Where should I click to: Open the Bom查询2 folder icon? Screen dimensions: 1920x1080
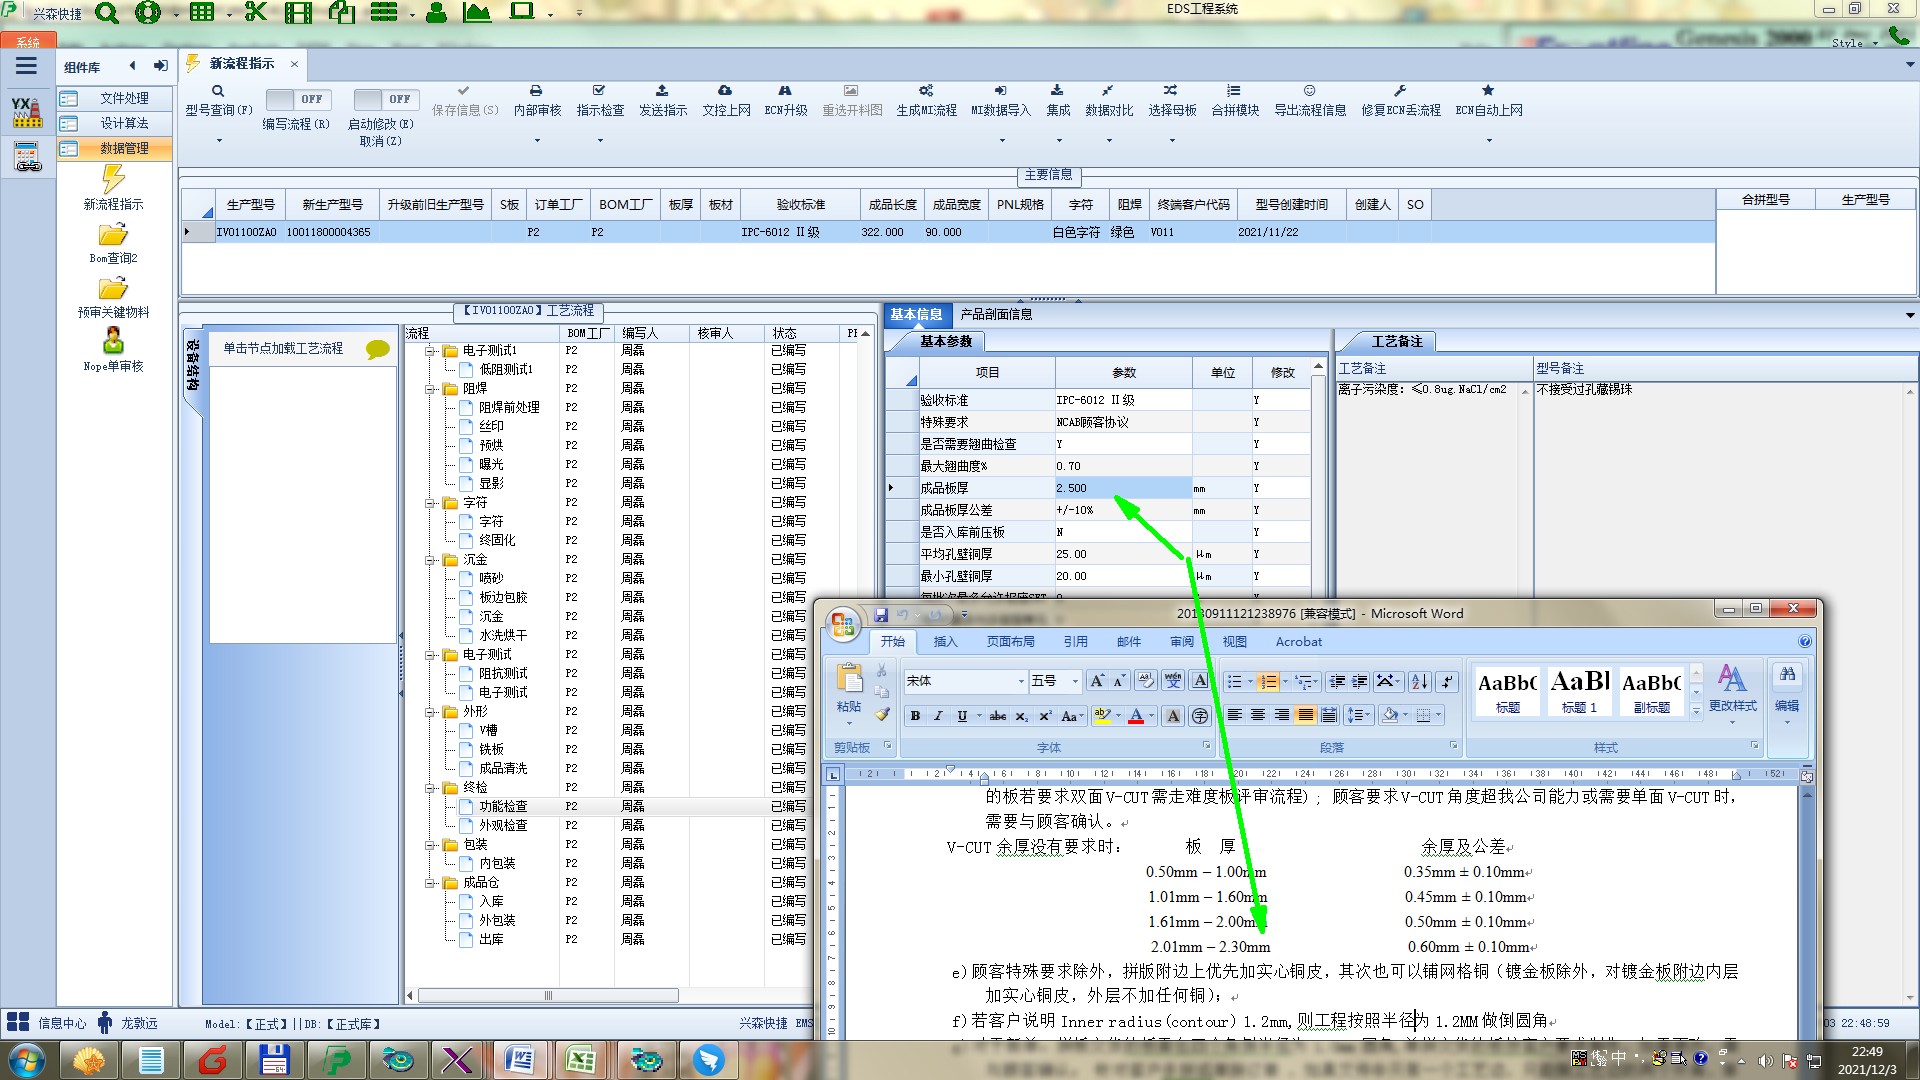pyautogui.click(x=113, y=235)
